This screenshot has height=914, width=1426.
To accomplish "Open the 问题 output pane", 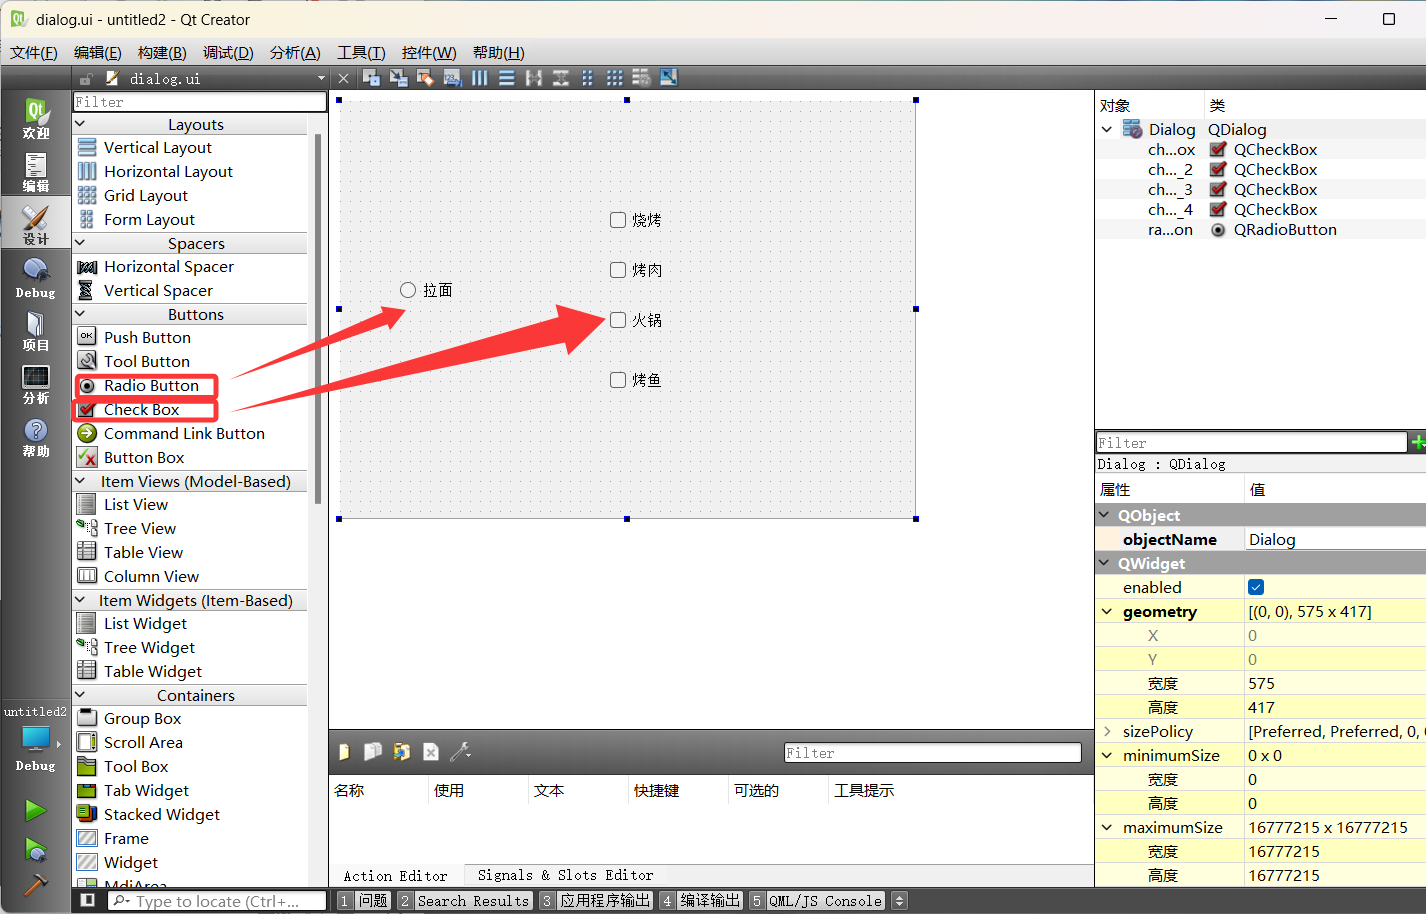I will [x=364, y=901].
